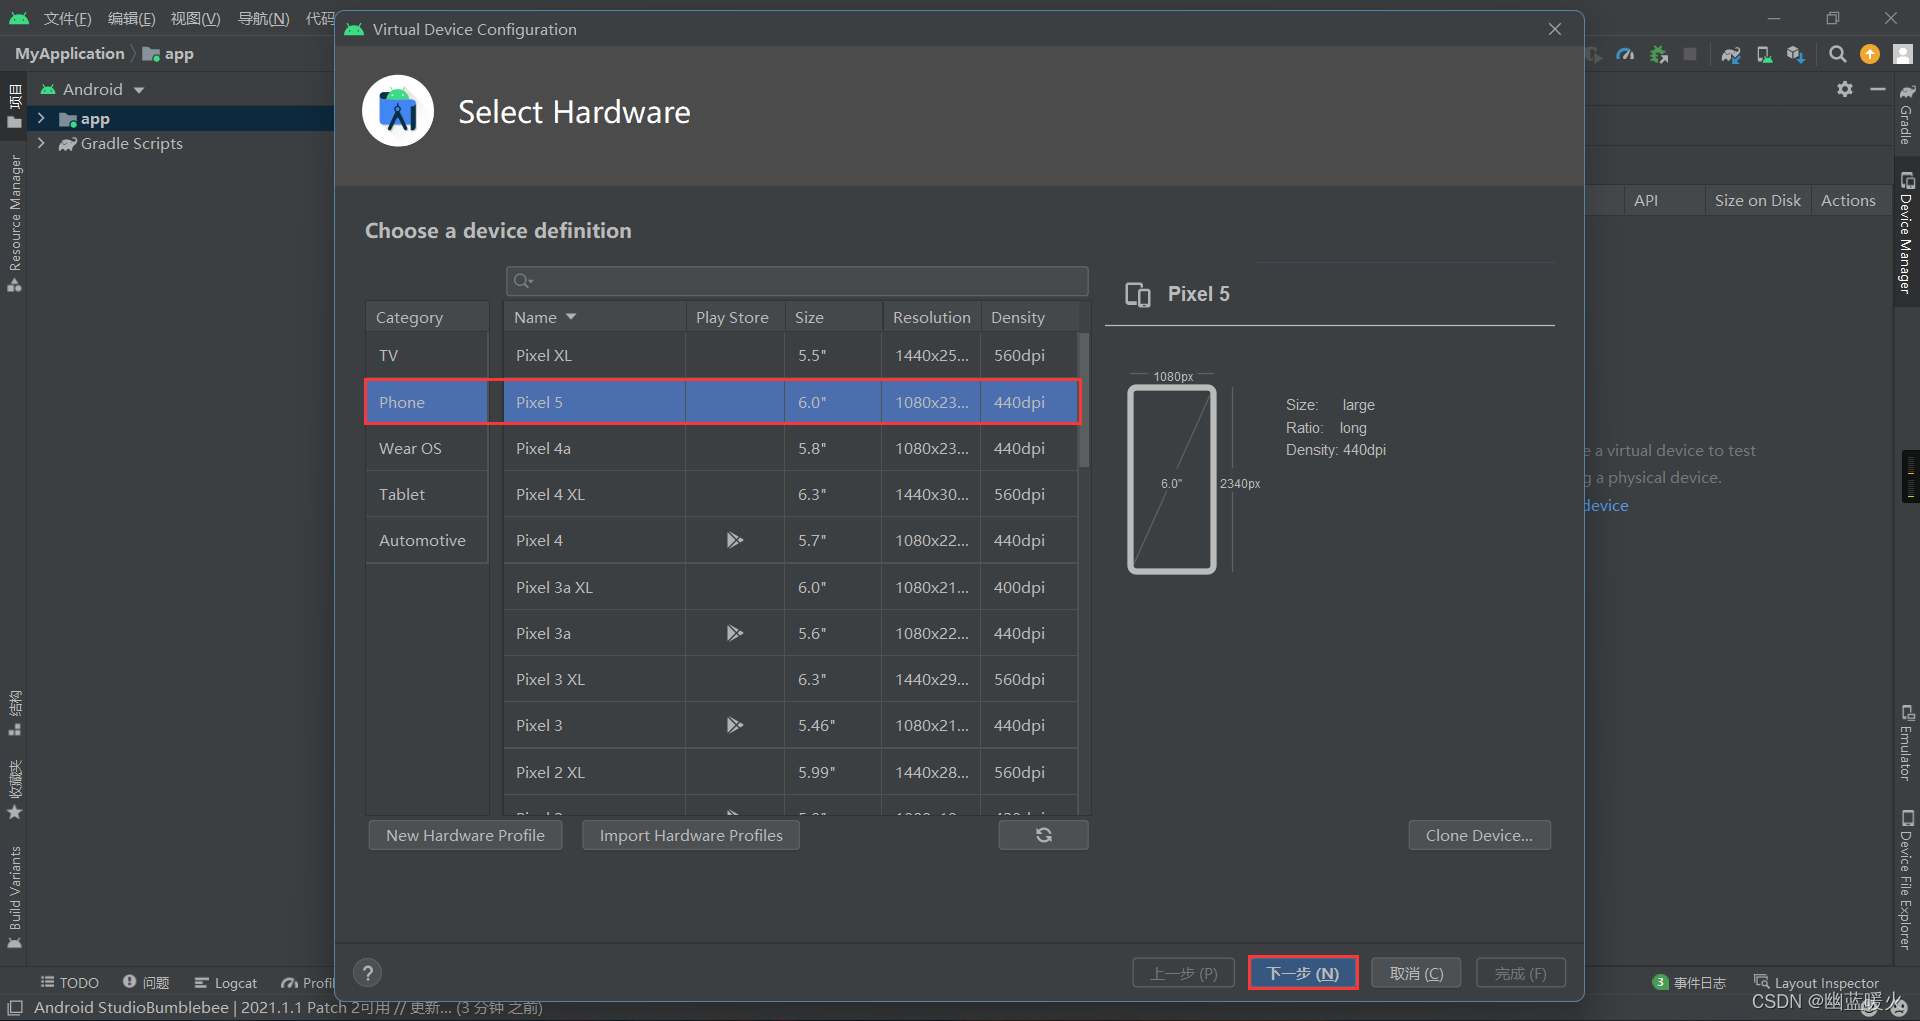Select Pixel 2 XL device row
This screenshot has height=1021, width=1920.
[x=790, y=772]
